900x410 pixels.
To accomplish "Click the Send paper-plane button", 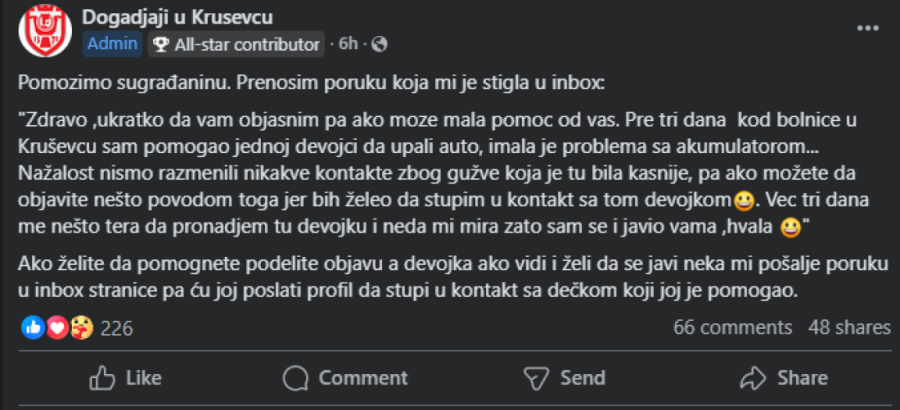I will coord(565,377).
